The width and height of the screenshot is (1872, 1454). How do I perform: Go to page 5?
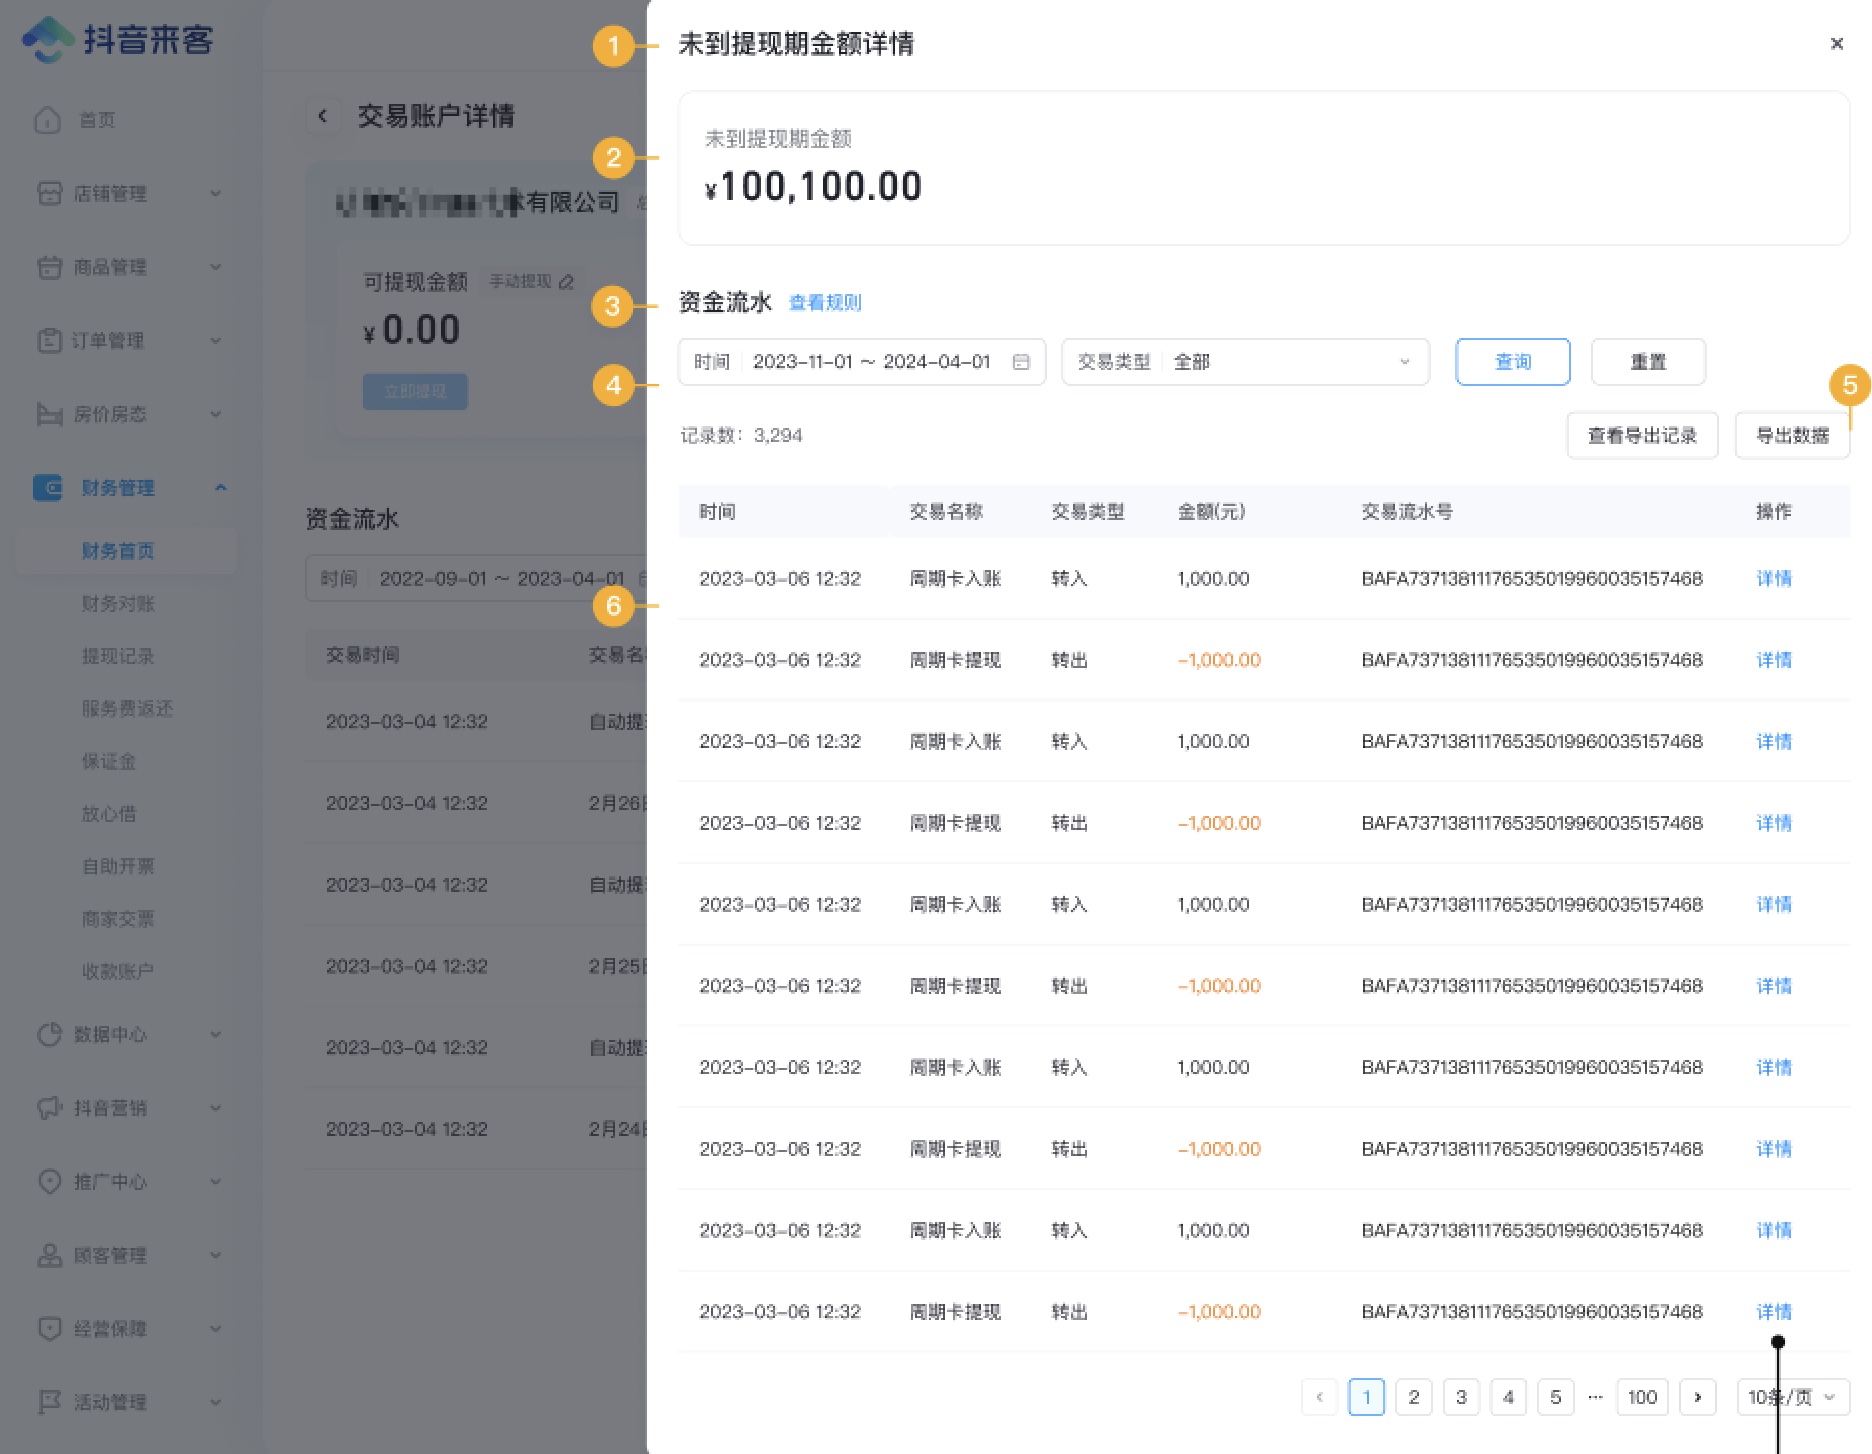1555,1397
